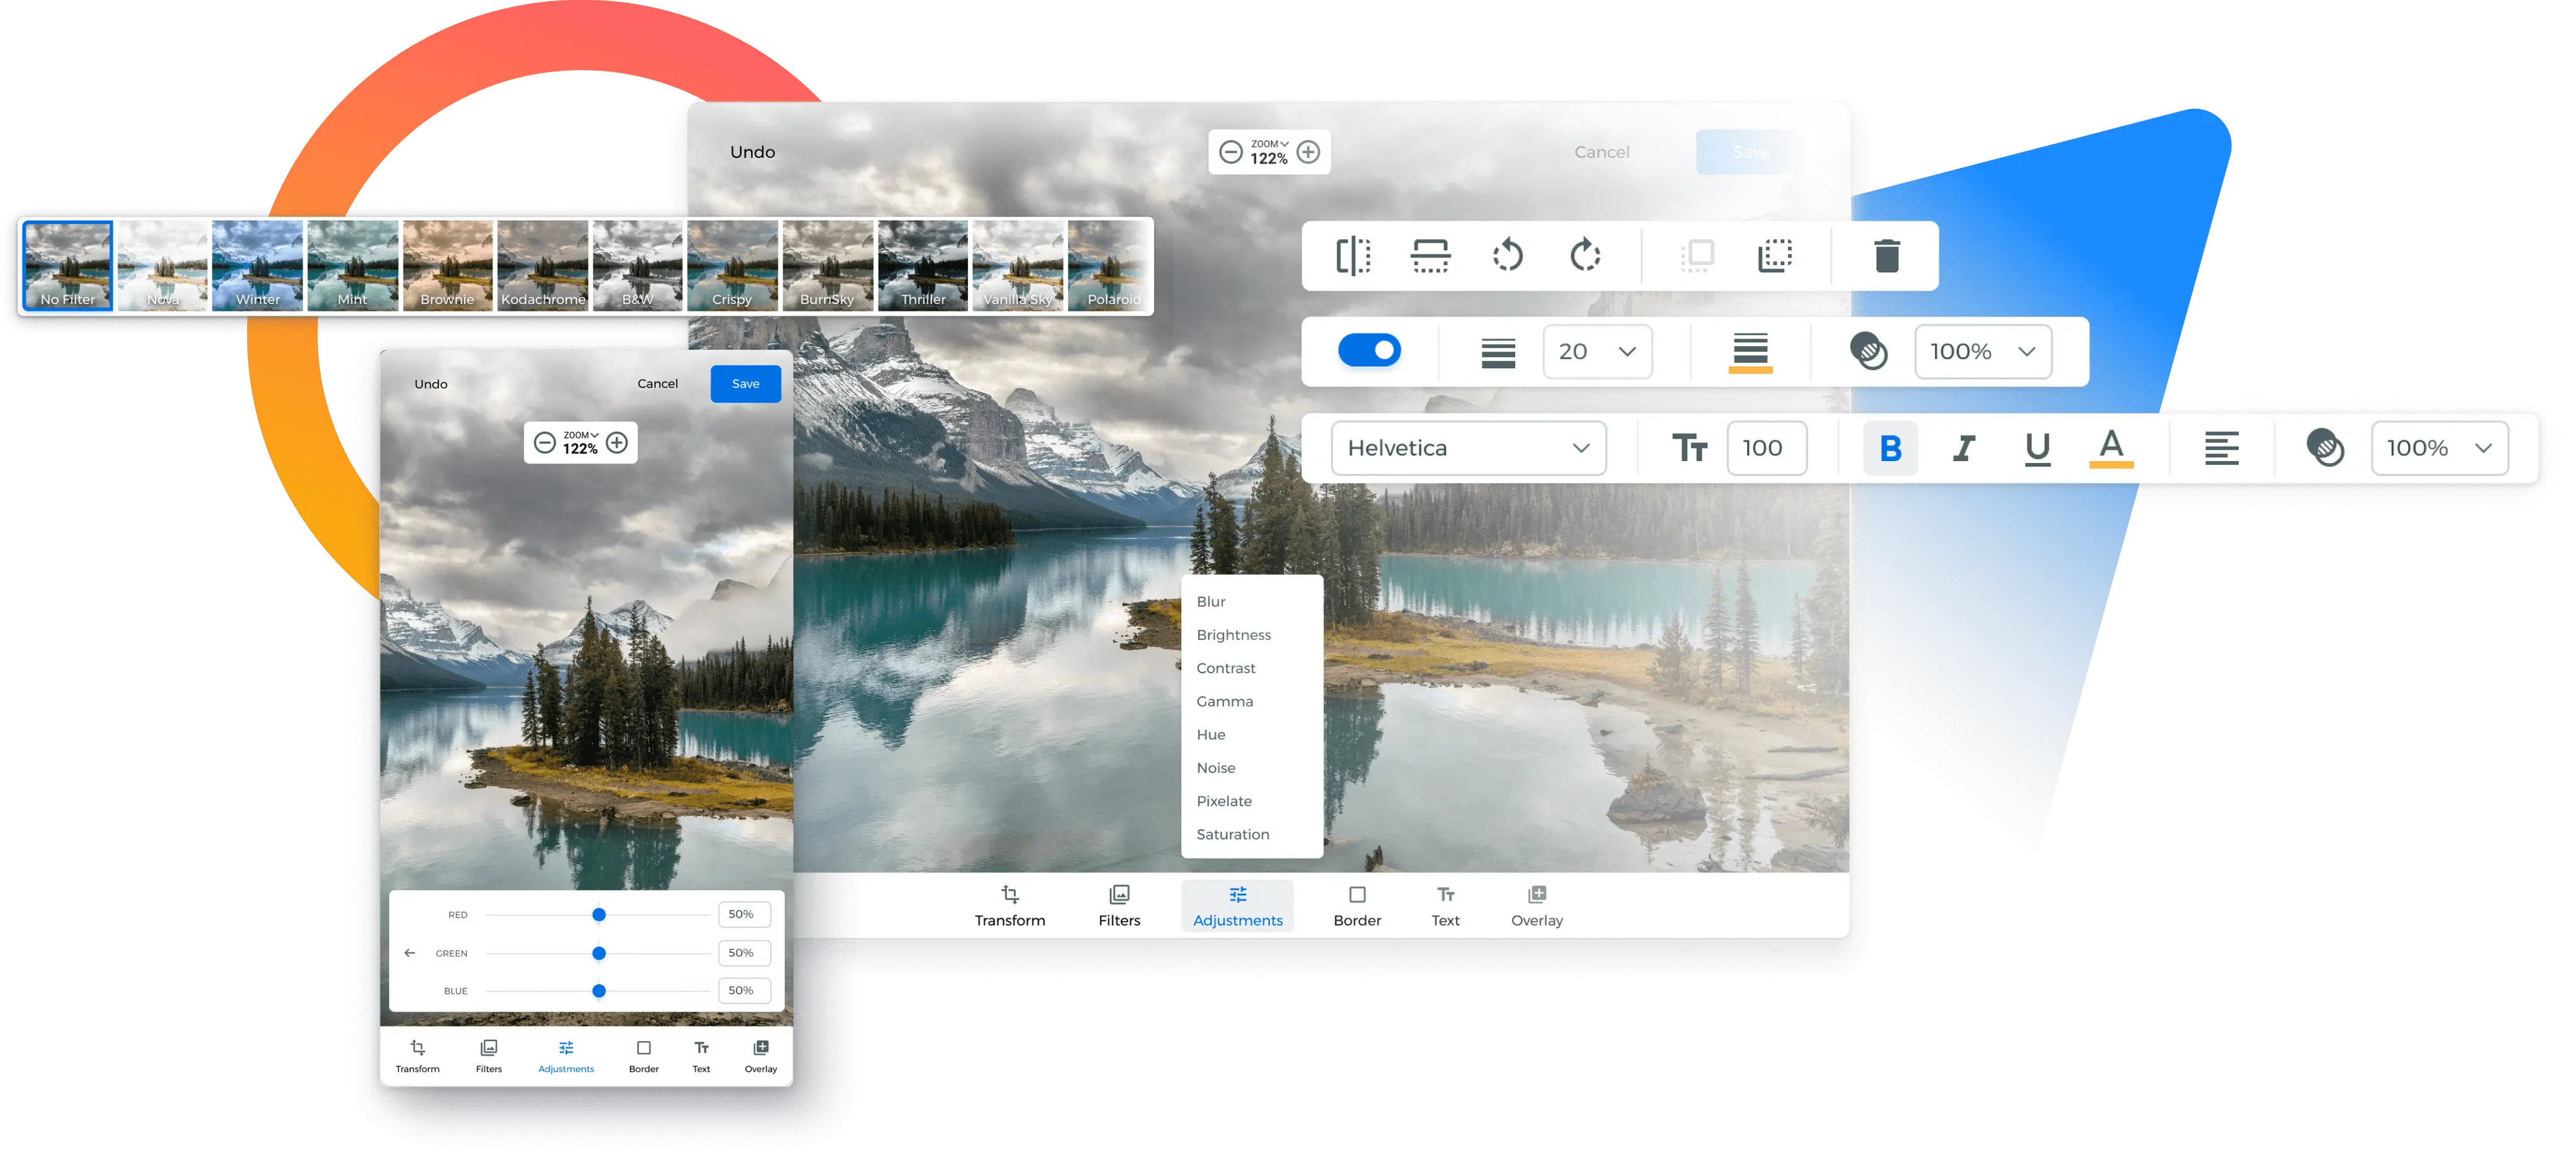
Task: Click the rotate right icon
Action: coord(1585,256)
